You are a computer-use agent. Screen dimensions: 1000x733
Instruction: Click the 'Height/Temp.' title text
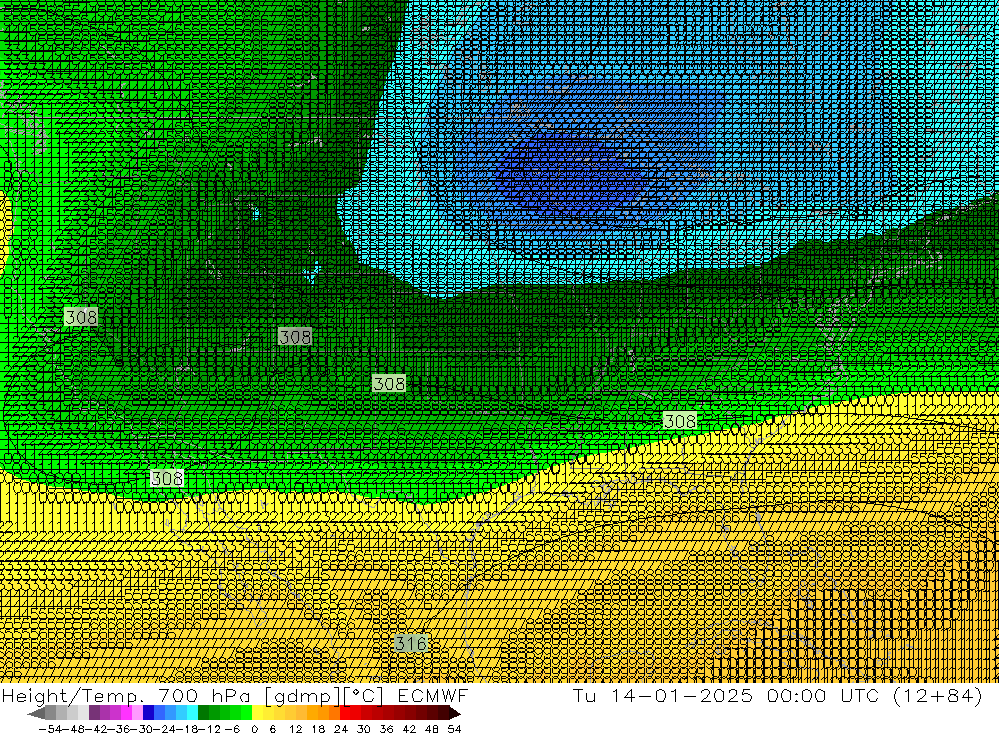point(74,695)
